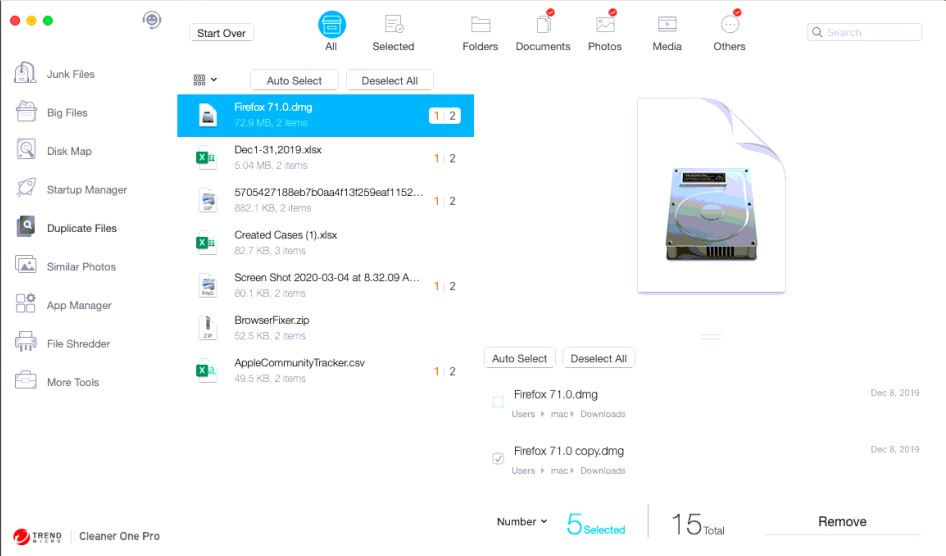Click Deselect All above file list

point(390,80)
